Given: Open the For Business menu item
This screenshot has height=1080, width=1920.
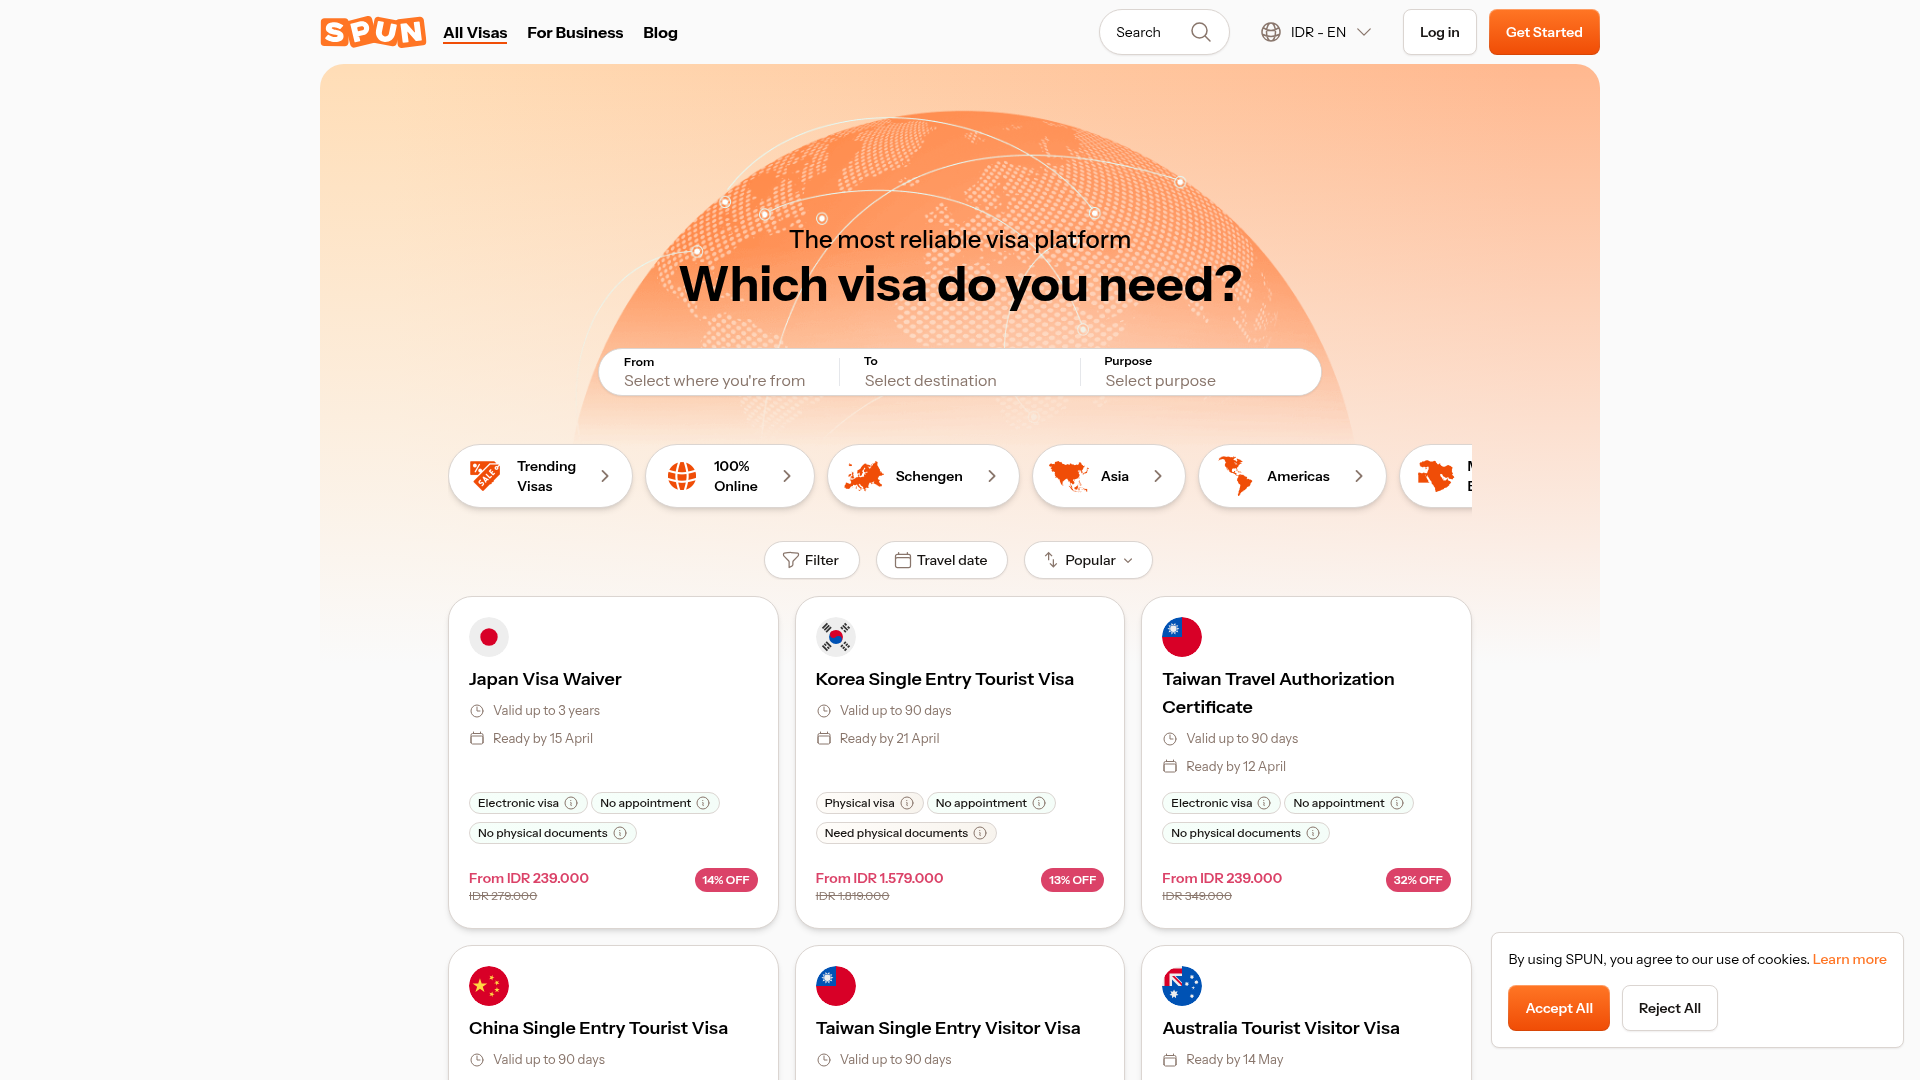Looking at the screenshot, I should click(575, 32).
